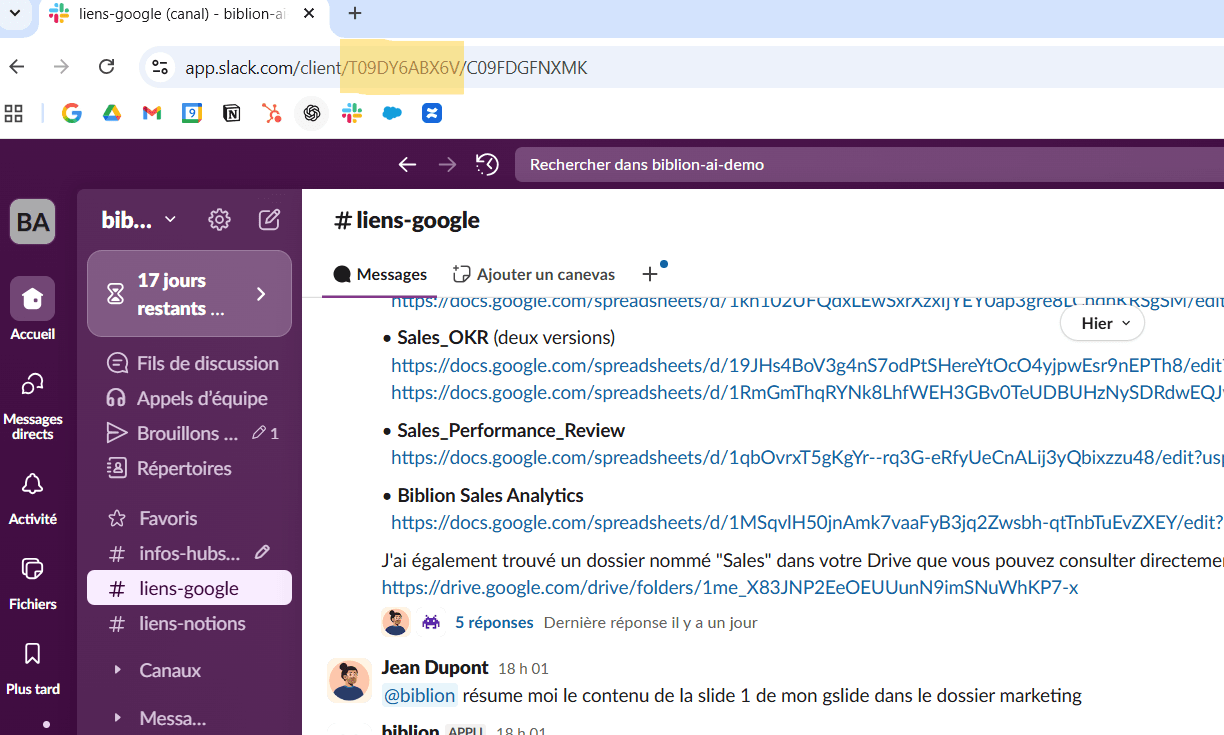Go to Accueil in left rail

click(33, 309)
